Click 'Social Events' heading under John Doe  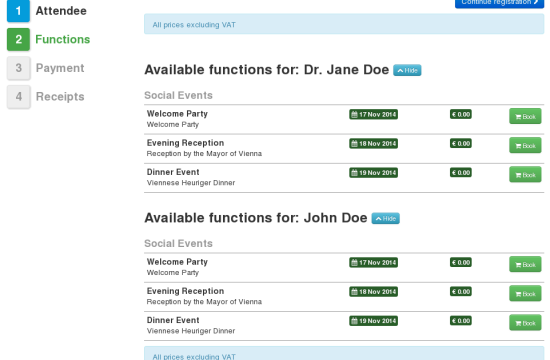pos(178,244)
